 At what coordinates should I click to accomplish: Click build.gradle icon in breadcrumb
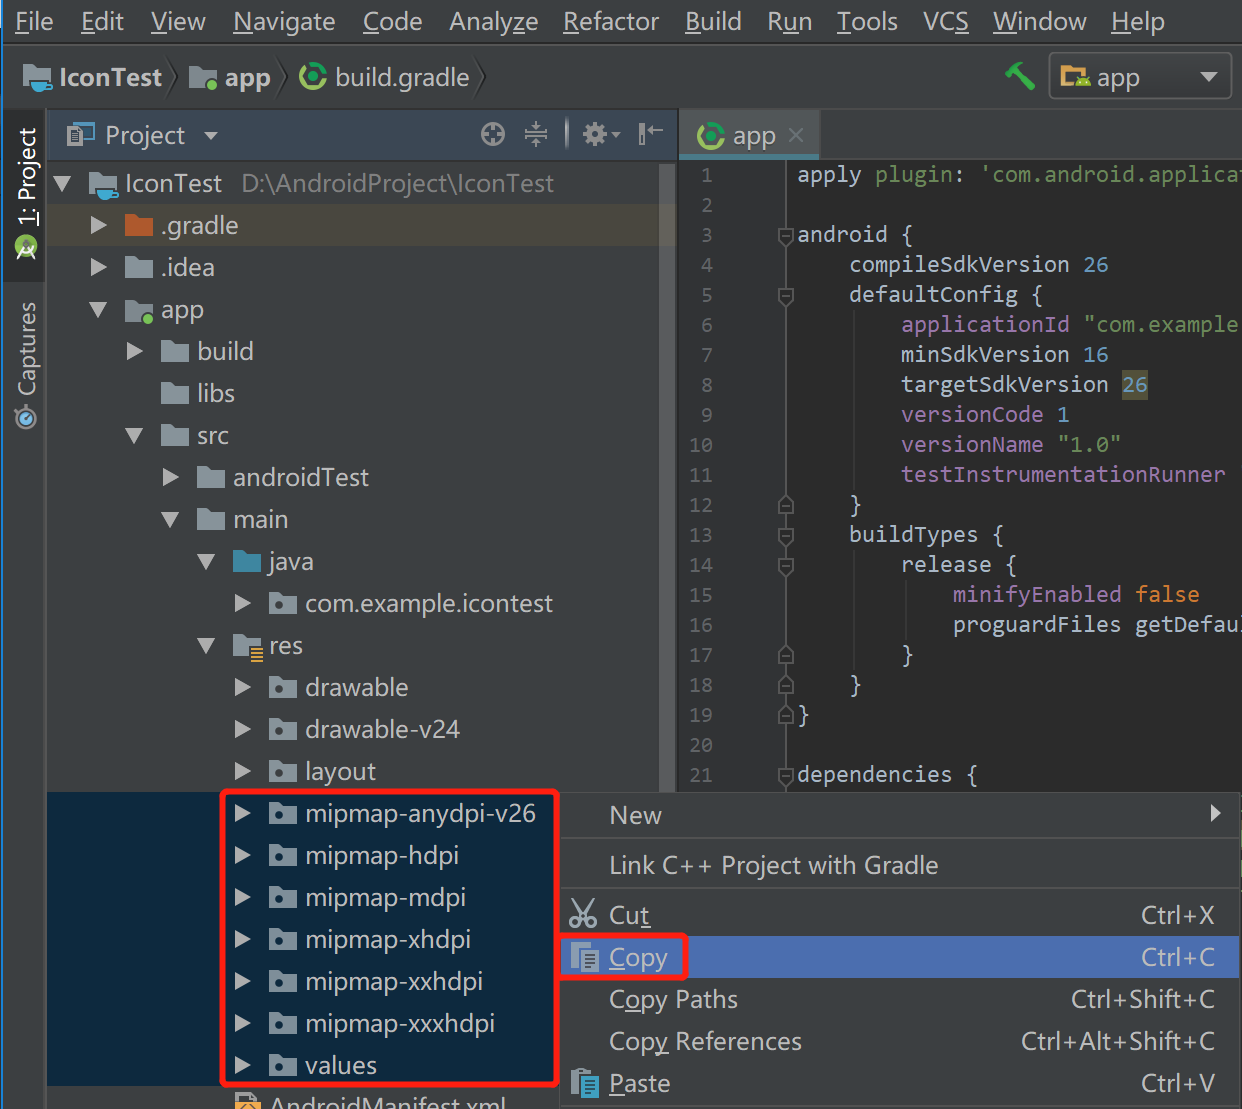point(313,77)
